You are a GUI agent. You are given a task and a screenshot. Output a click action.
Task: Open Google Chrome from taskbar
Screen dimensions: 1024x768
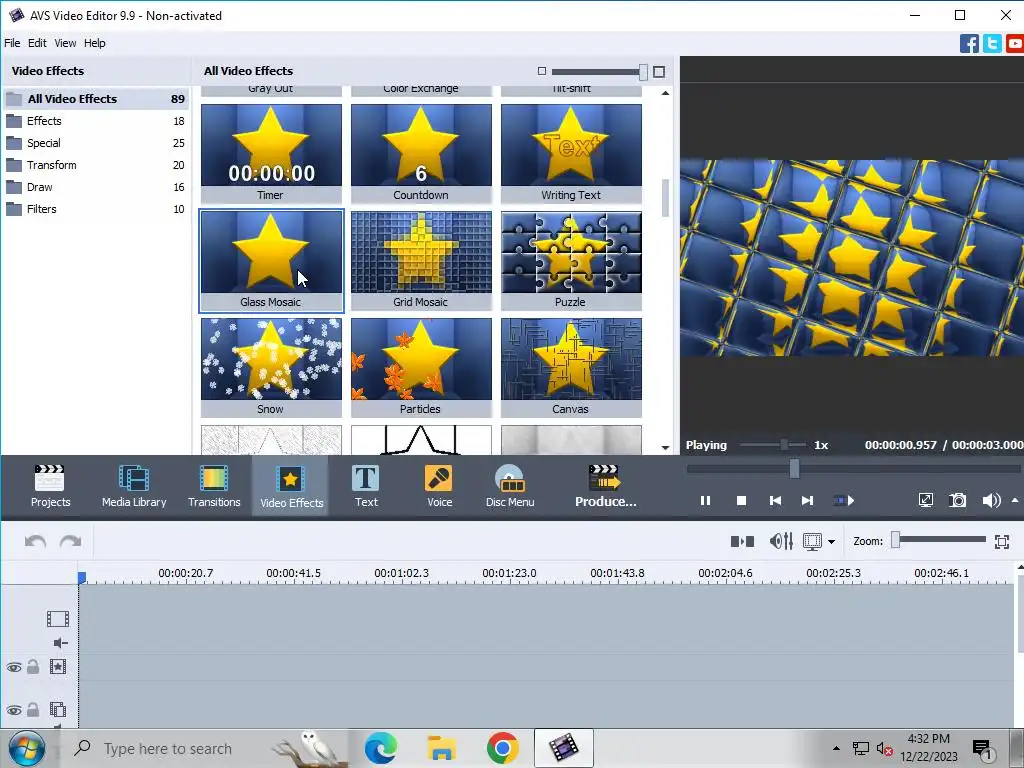pyautogui.click(x=502, y=748)
